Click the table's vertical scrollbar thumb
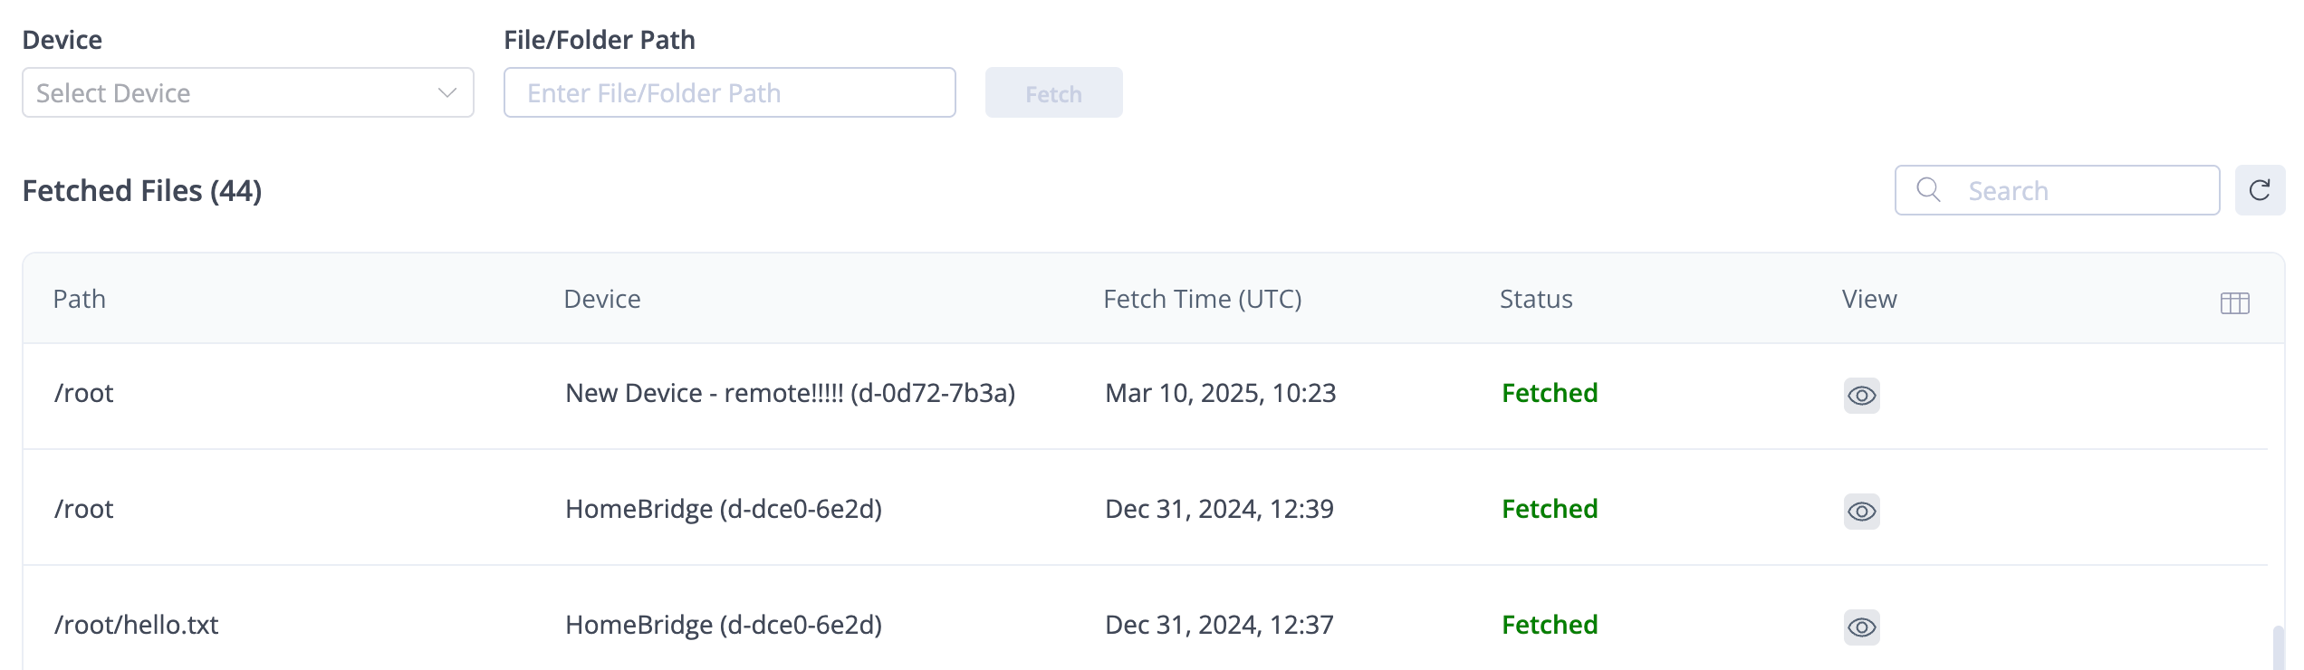The width and height of the screenshot is (2304, 670). [2278, 648]
